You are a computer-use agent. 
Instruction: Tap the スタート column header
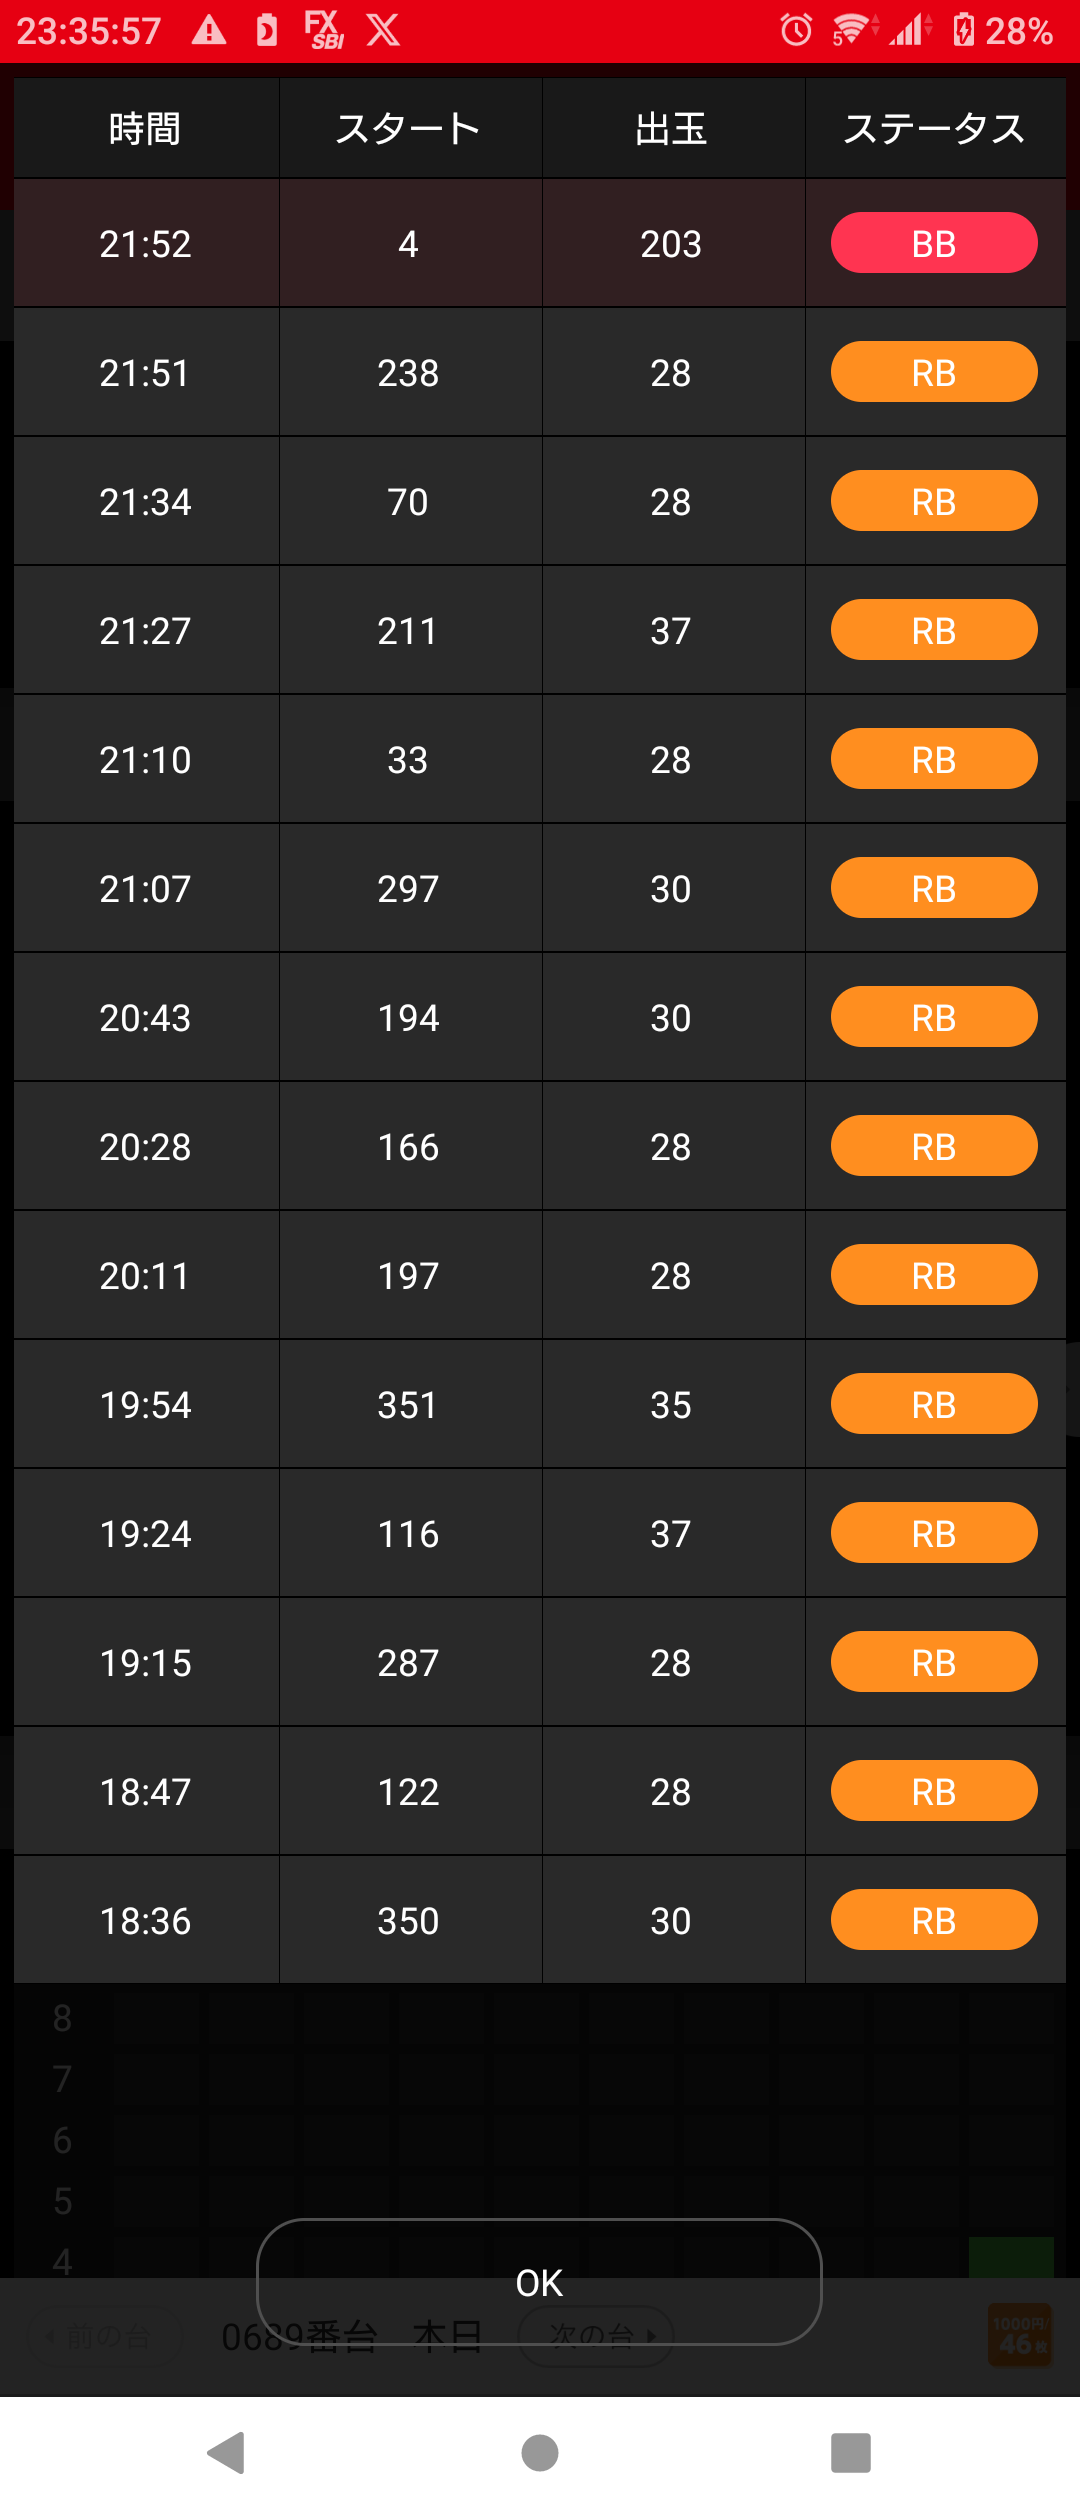click(x=410, y=128)
